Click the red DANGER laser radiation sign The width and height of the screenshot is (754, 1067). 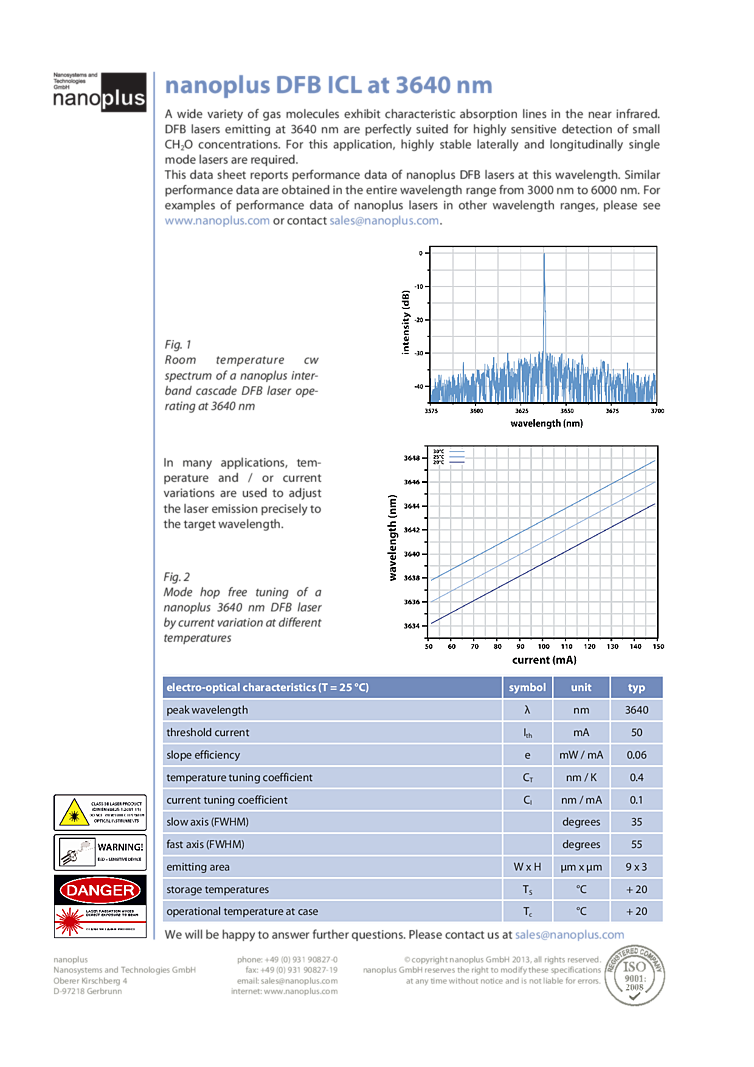98,907
